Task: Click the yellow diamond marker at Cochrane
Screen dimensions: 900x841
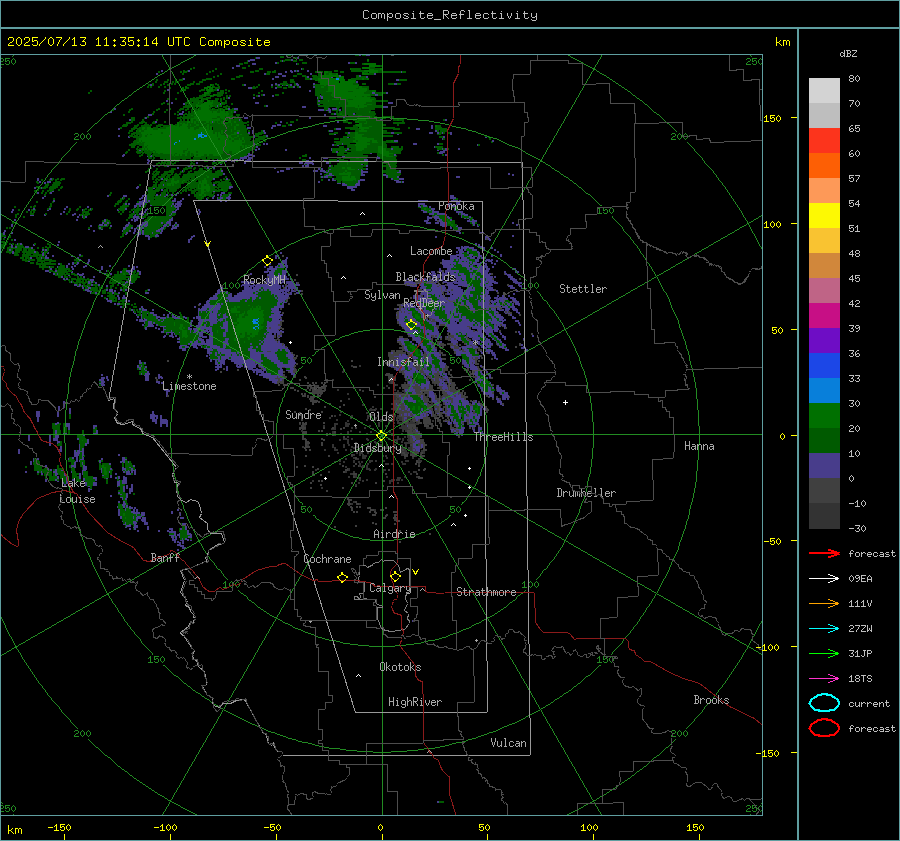Action: point(342,577)
